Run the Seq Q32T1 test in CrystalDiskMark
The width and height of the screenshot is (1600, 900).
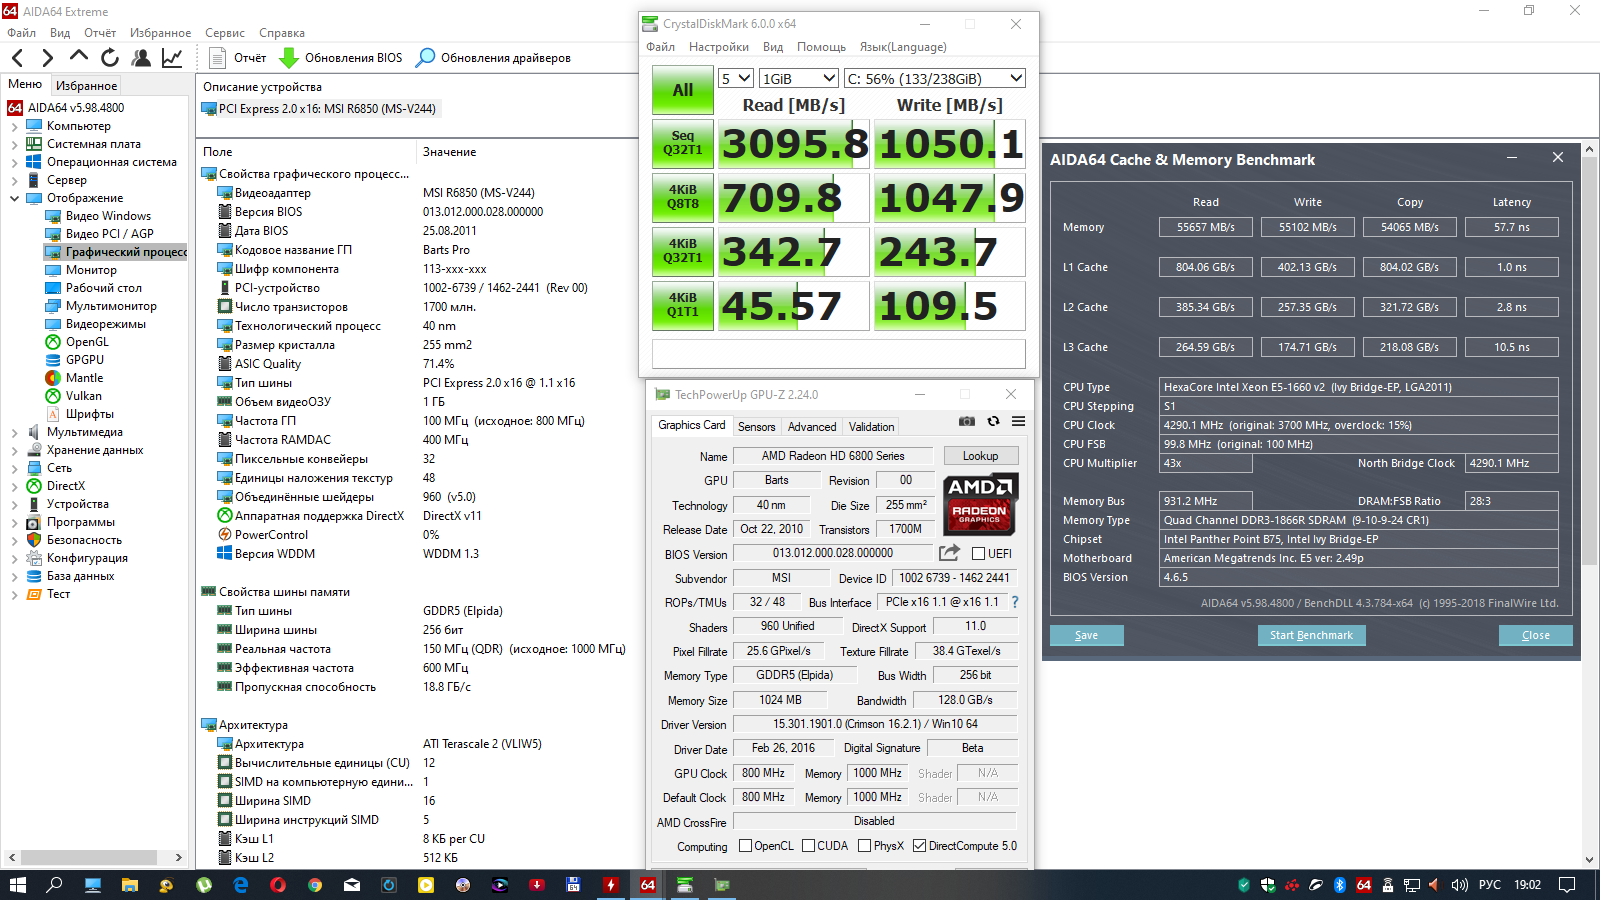click(683, 143)
